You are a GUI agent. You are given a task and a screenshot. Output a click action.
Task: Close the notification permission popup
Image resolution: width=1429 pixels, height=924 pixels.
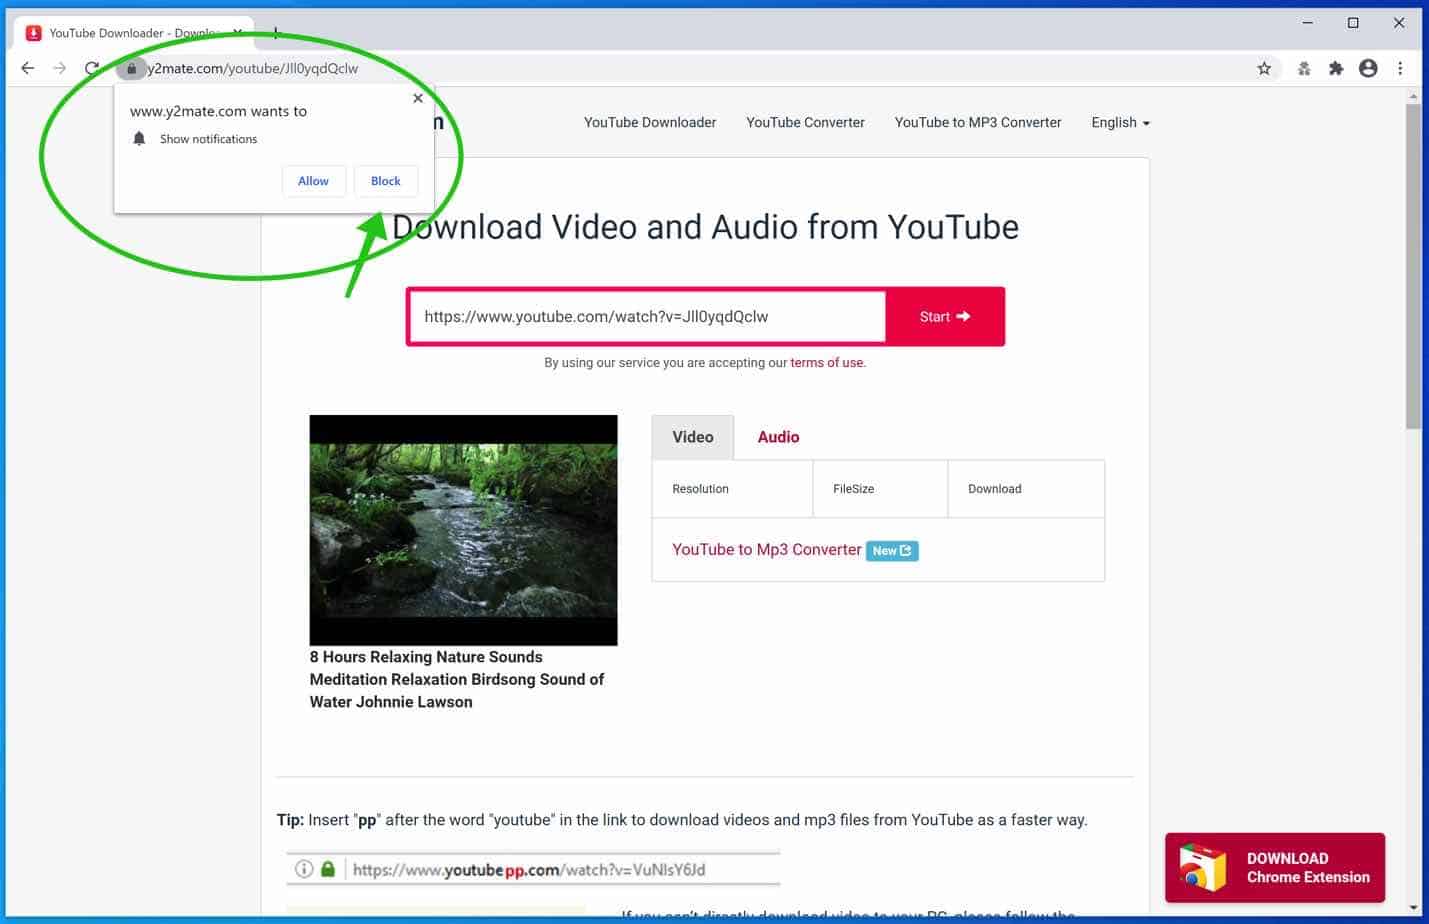418,98
